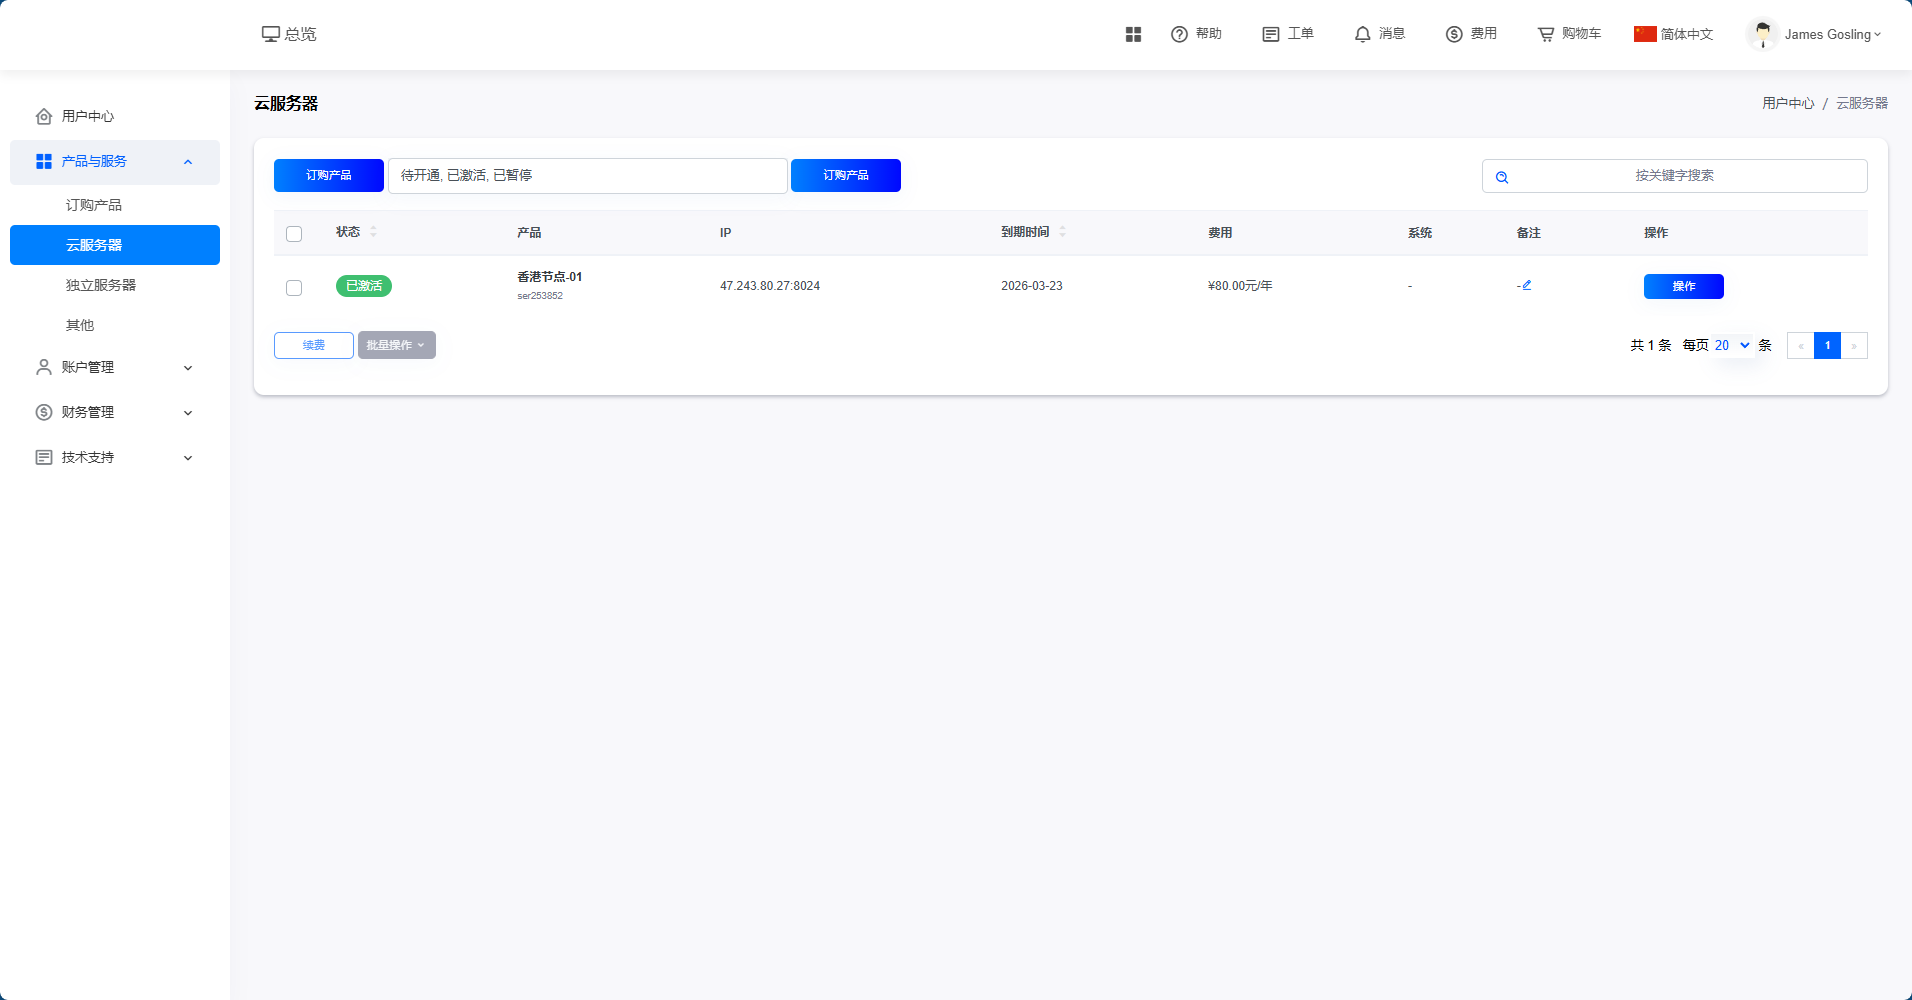Screen dimensions: 1912x1000
Task: Click the 2026-03-23 expiry date cell
Action: [x=1032, y=286]
